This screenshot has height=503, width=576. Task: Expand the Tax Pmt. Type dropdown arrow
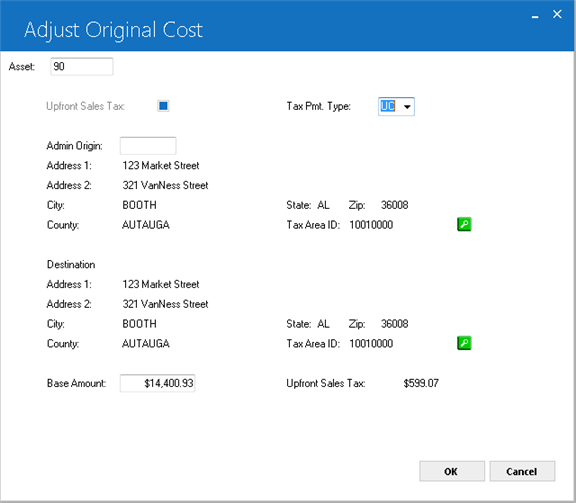pyautogui.click(x=407, y=107)
